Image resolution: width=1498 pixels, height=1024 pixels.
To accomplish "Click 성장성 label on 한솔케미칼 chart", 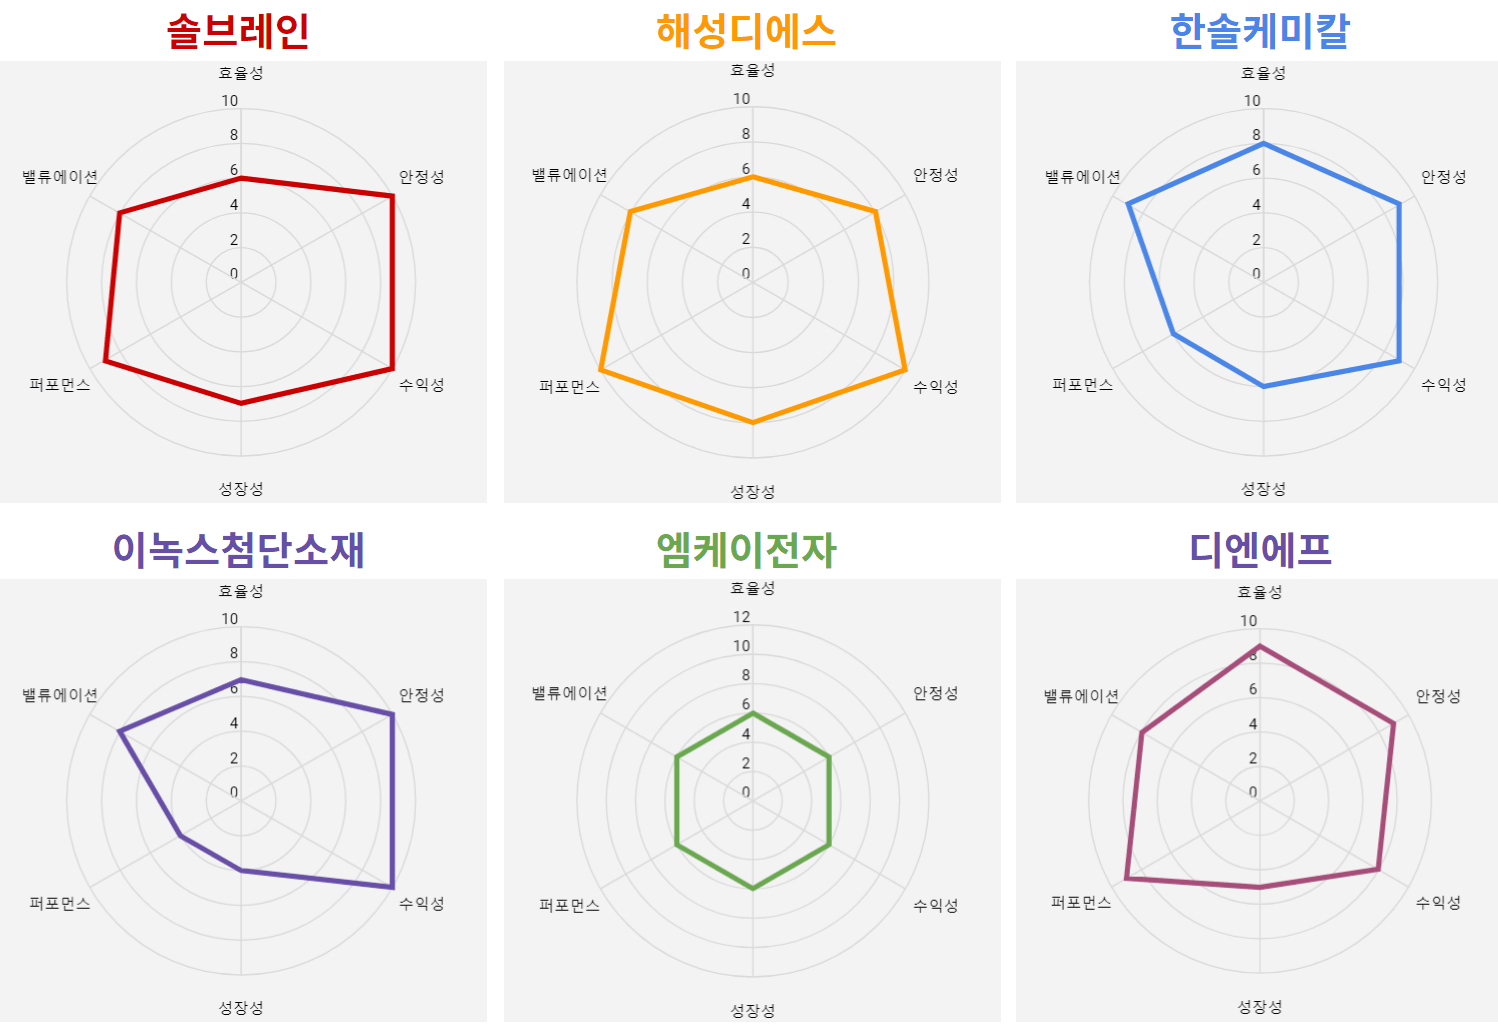I will pos(1263,489).
